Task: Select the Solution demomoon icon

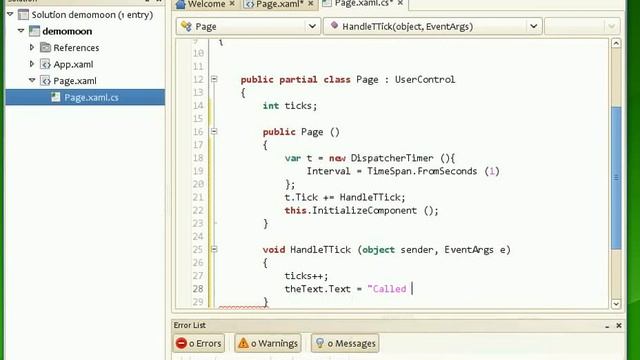Action: coord(24,15)
